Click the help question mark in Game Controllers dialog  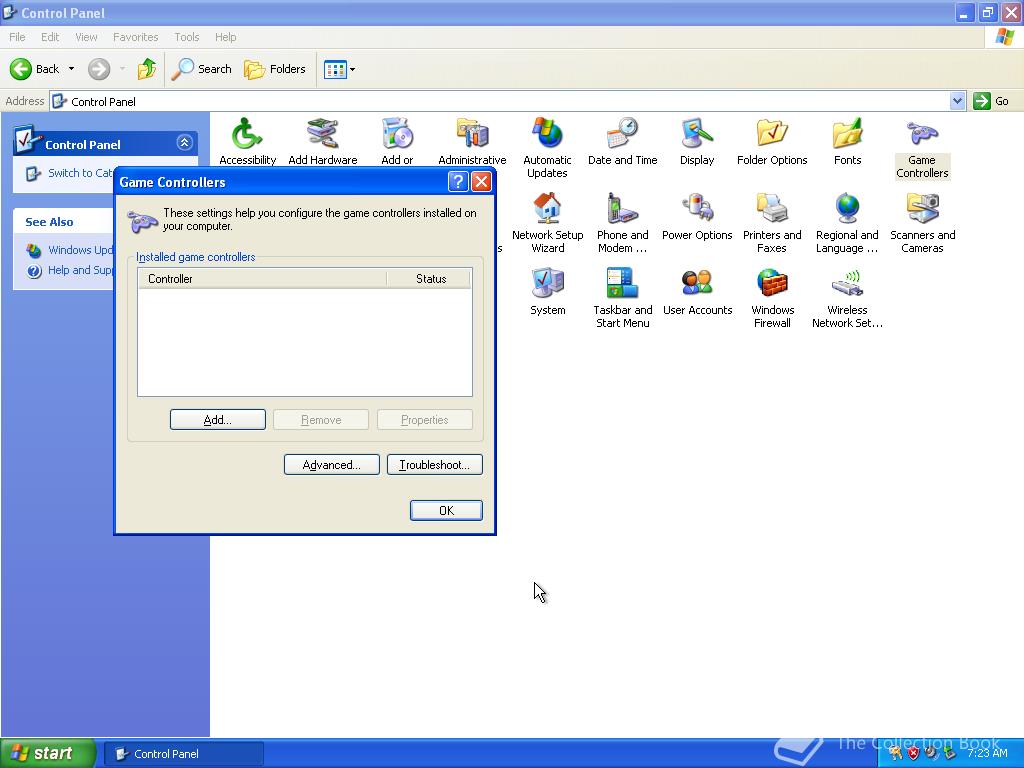coord(458,182)
